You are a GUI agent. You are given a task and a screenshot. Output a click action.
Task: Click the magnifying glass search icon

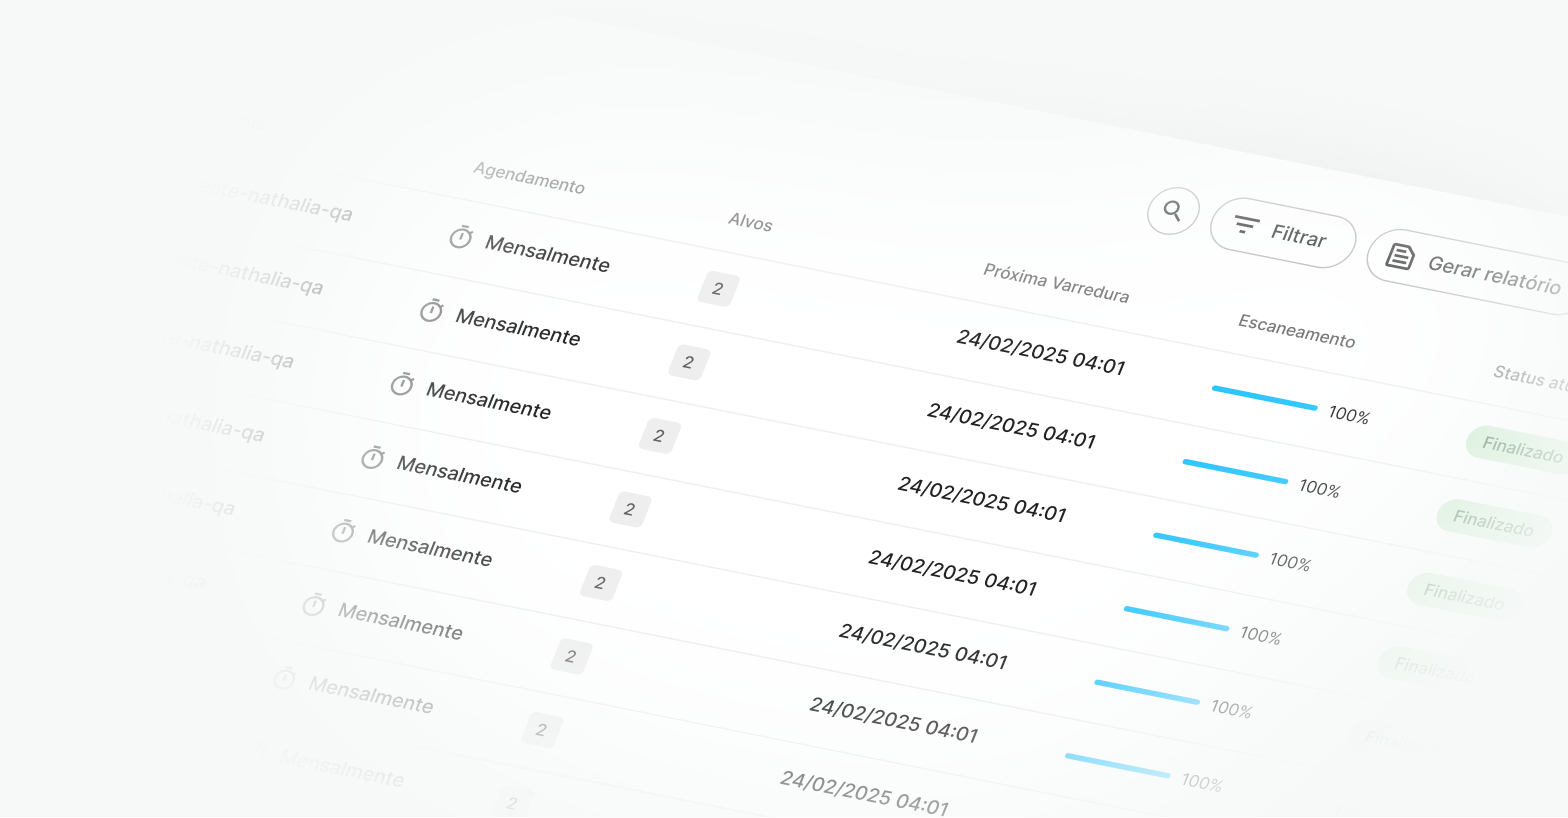[1173, 211]
